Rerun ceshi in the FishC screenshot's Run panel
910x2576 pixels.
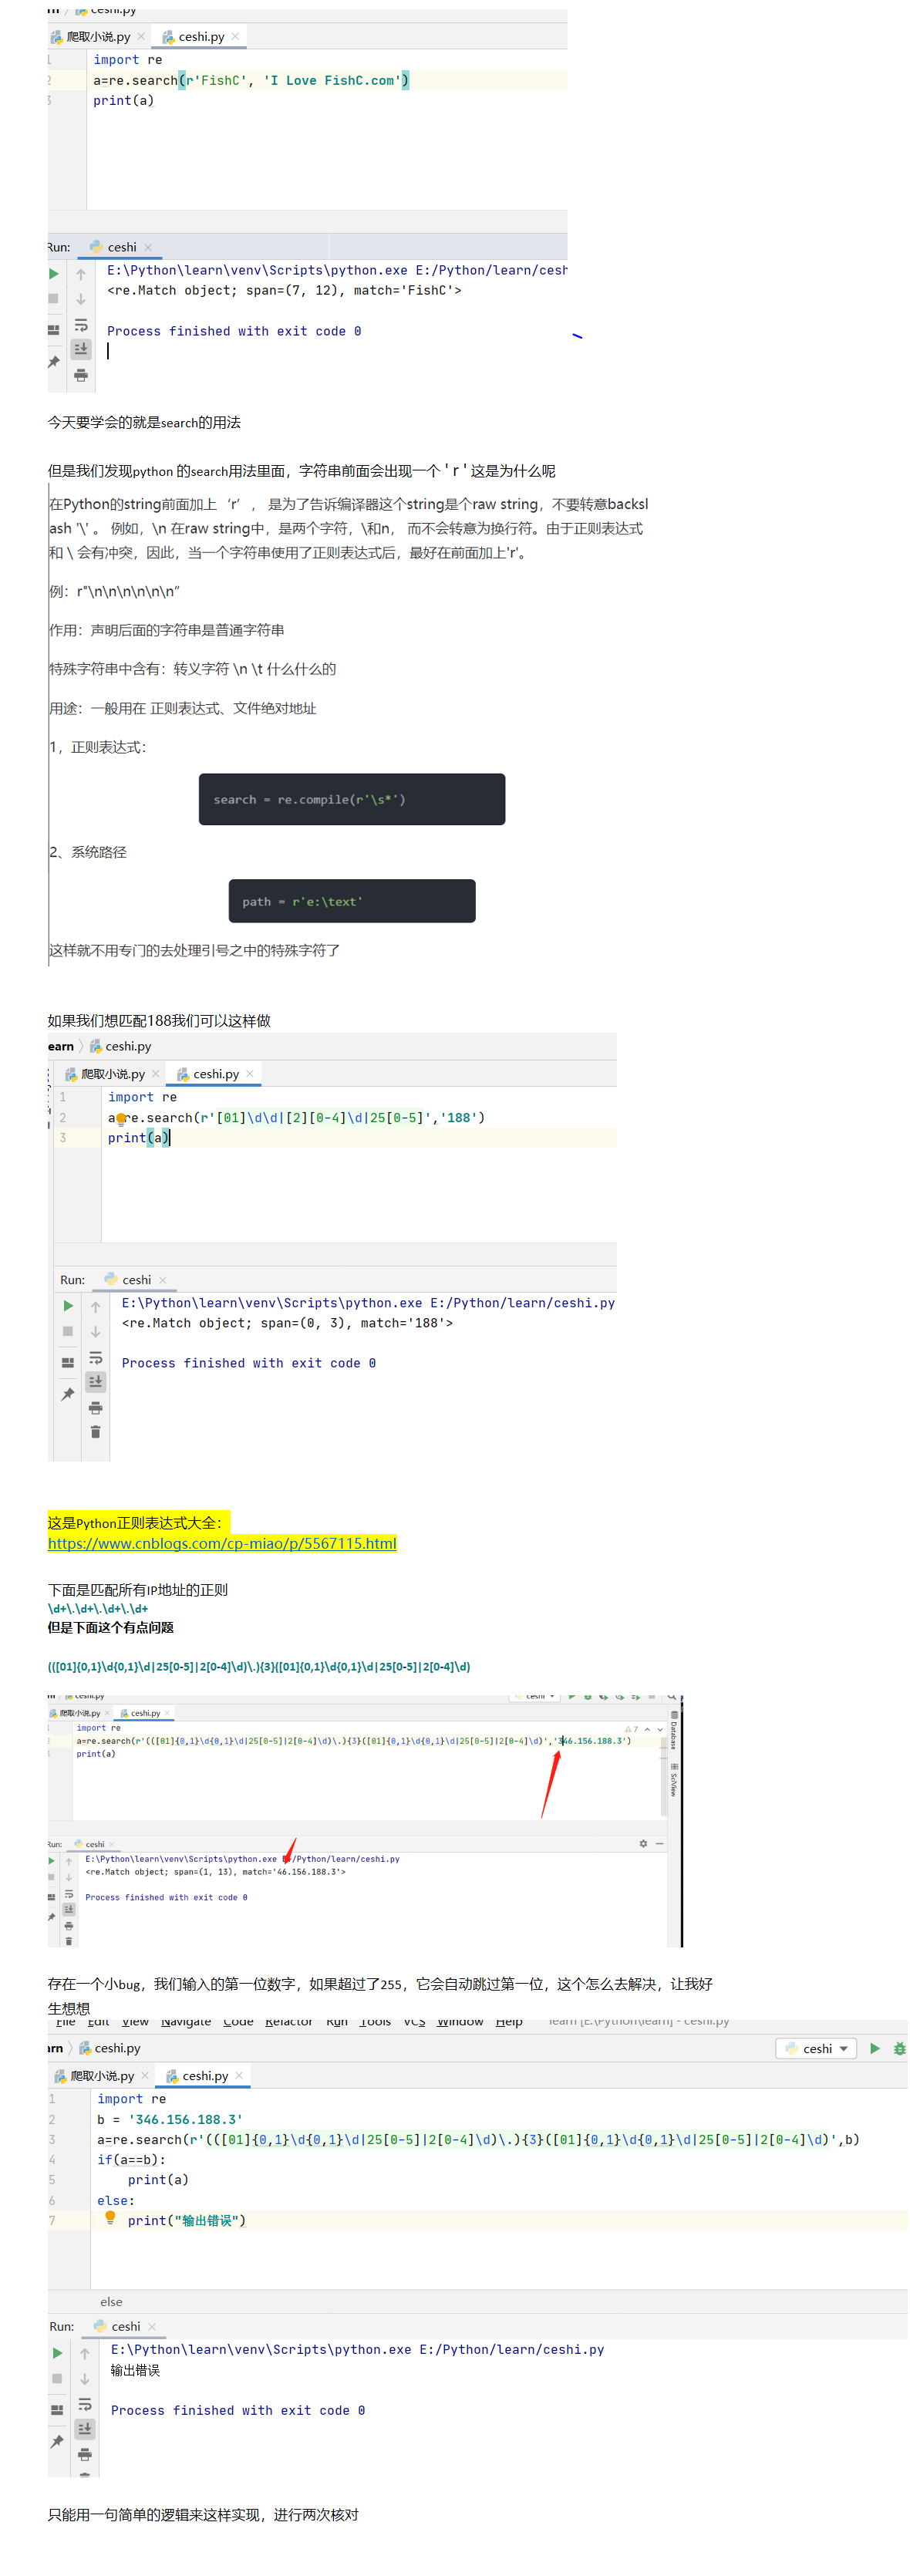54,273
